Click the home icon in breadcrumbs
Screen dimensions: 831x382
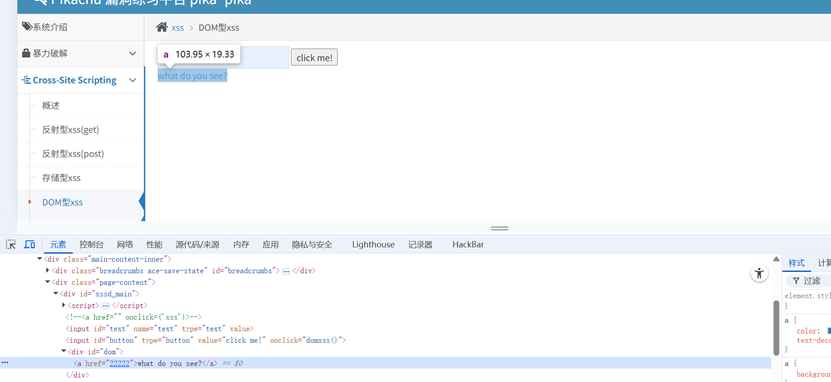pyautogui.click(x=162, y=27)
